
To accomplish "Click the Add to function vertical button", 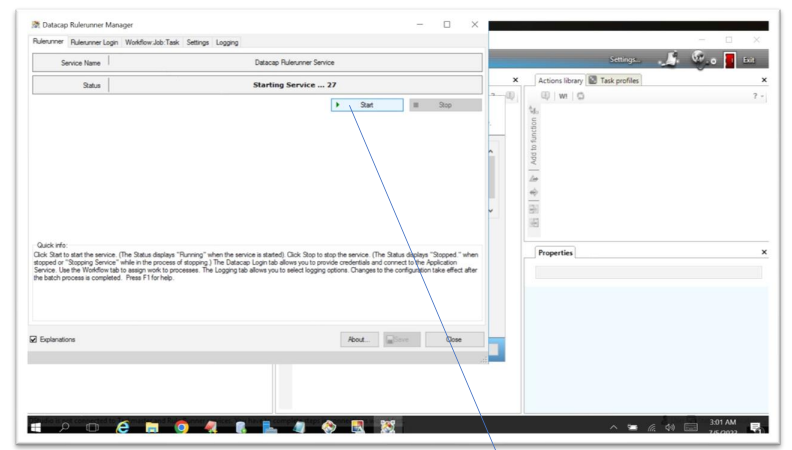I will 533,141.
